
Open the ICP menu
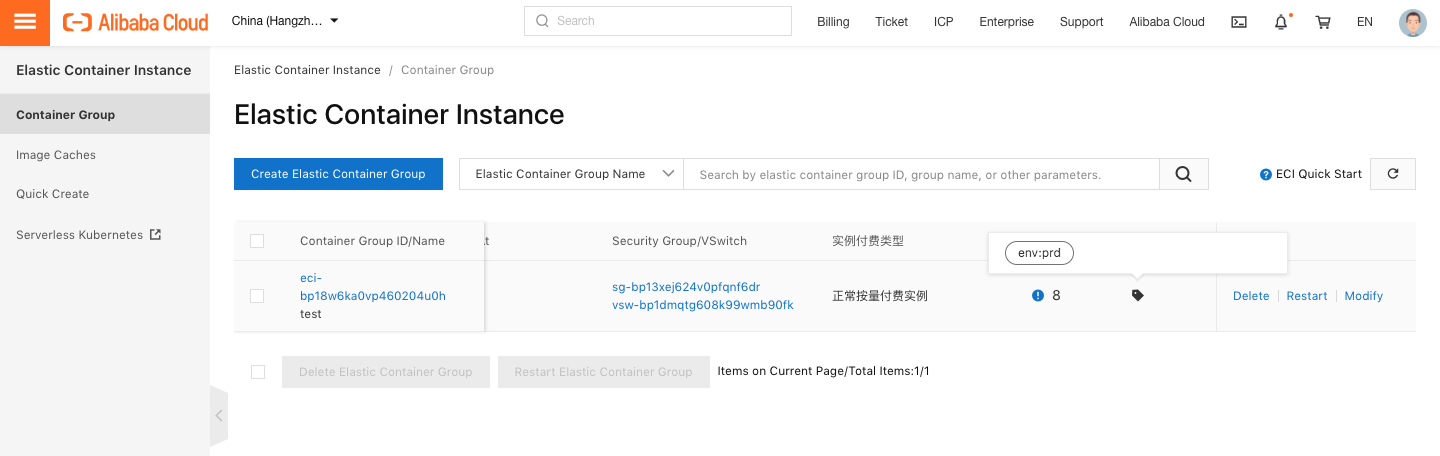pos(944,22)
